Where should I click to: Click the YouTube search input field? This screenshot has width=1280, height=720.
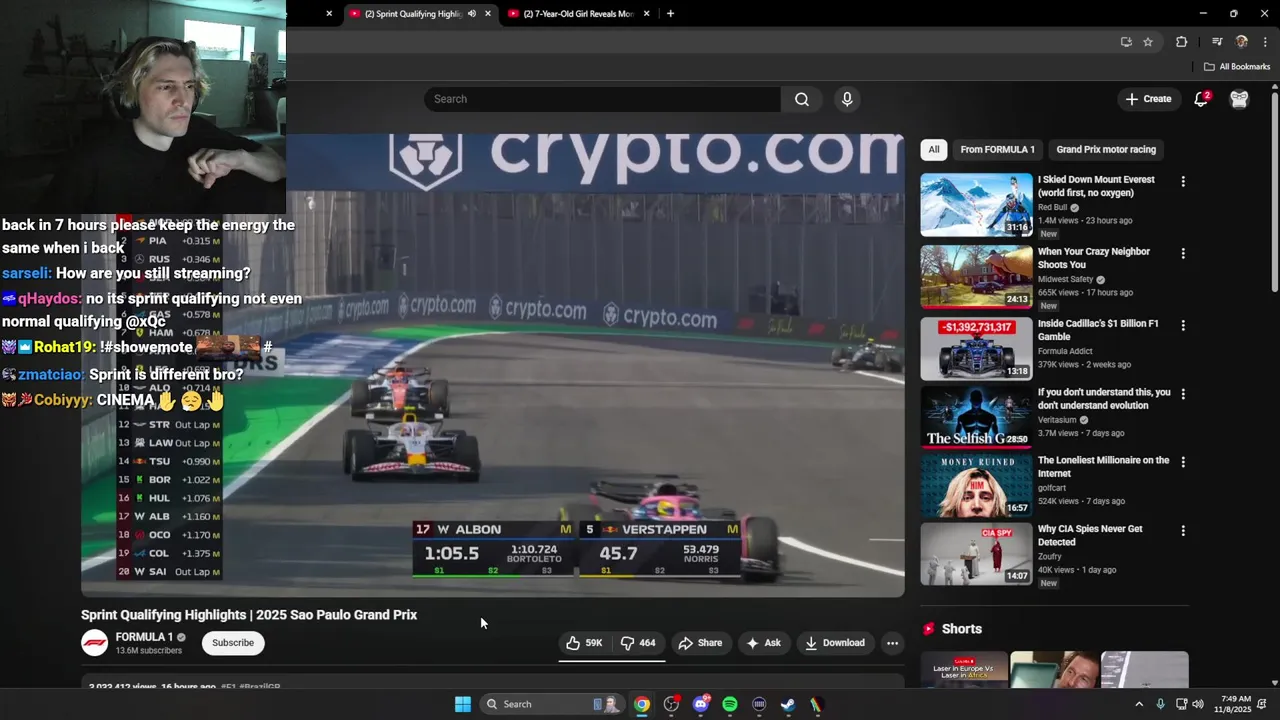602,99
